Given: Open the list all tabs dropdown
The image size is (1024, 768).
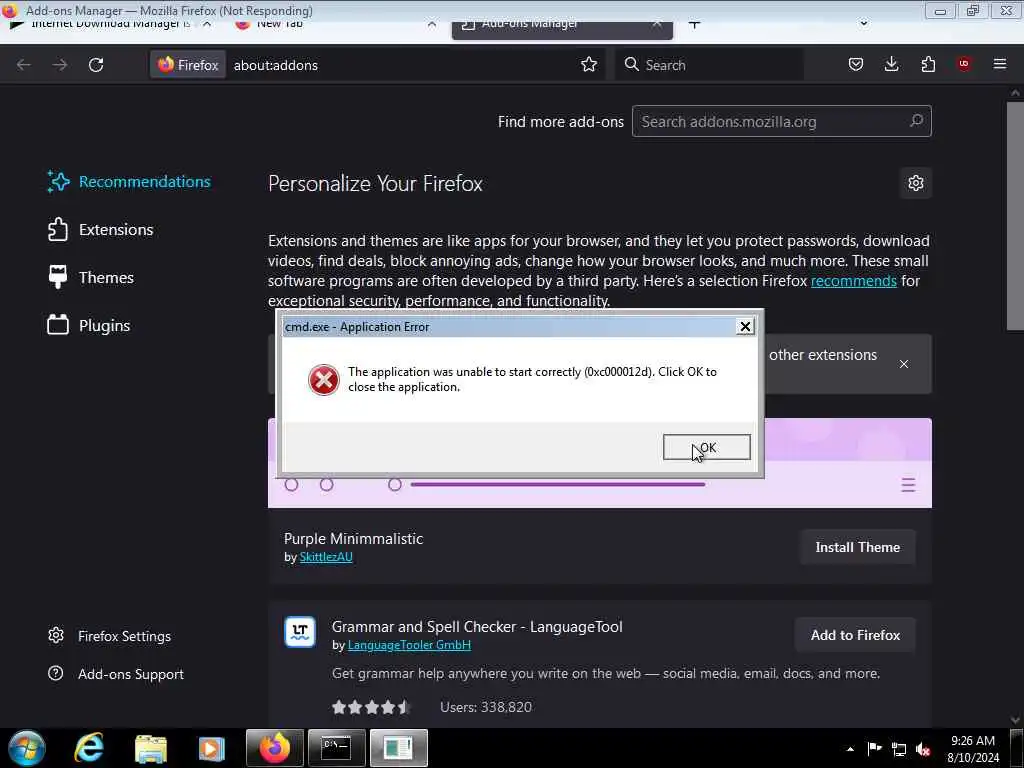Looking at the screenshot, I should [863, 24].
